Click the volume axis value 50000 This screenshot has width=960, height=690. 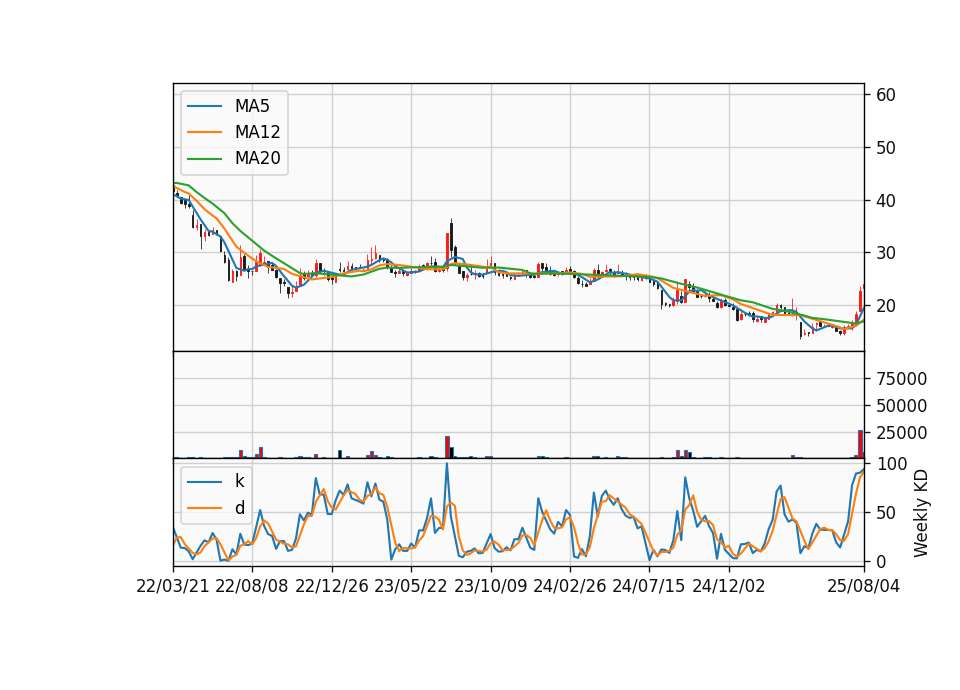[x=901, y=406]
